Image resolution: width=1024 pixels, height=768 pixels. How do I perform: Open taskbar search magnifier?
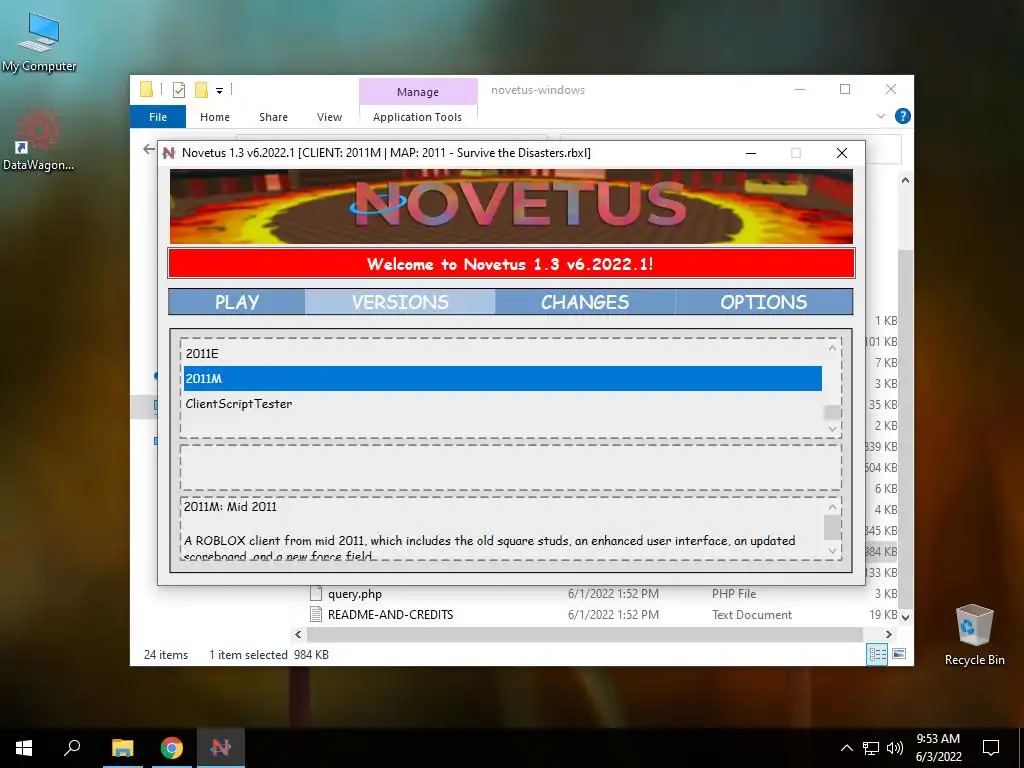click(x=72, y=748)
